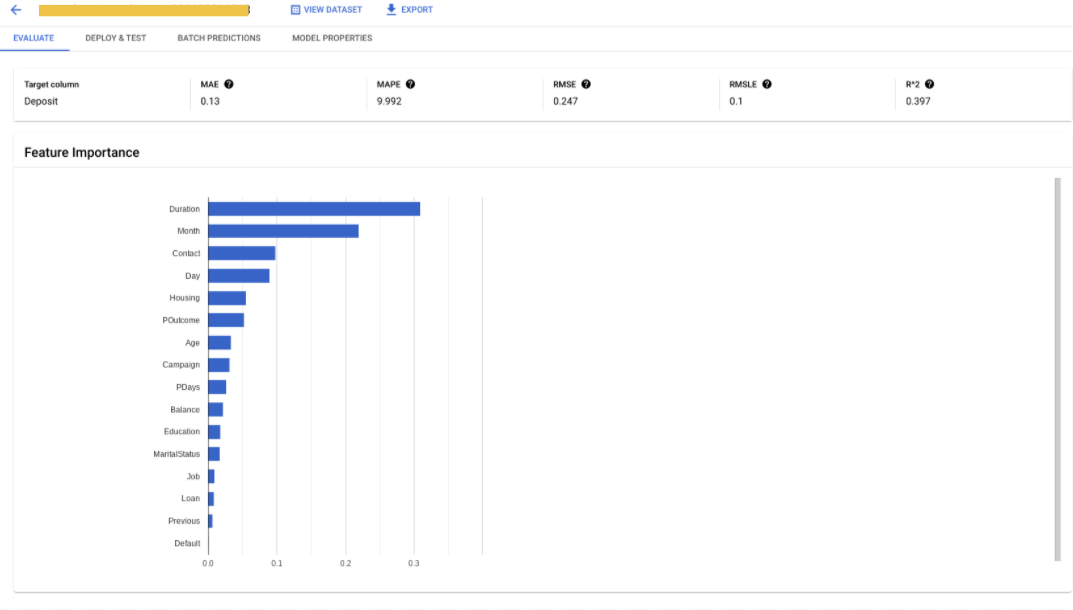Viewport: 1073px width, 610px height.
Task: Select the Model Properties tab
Action: tap(332, 38)
